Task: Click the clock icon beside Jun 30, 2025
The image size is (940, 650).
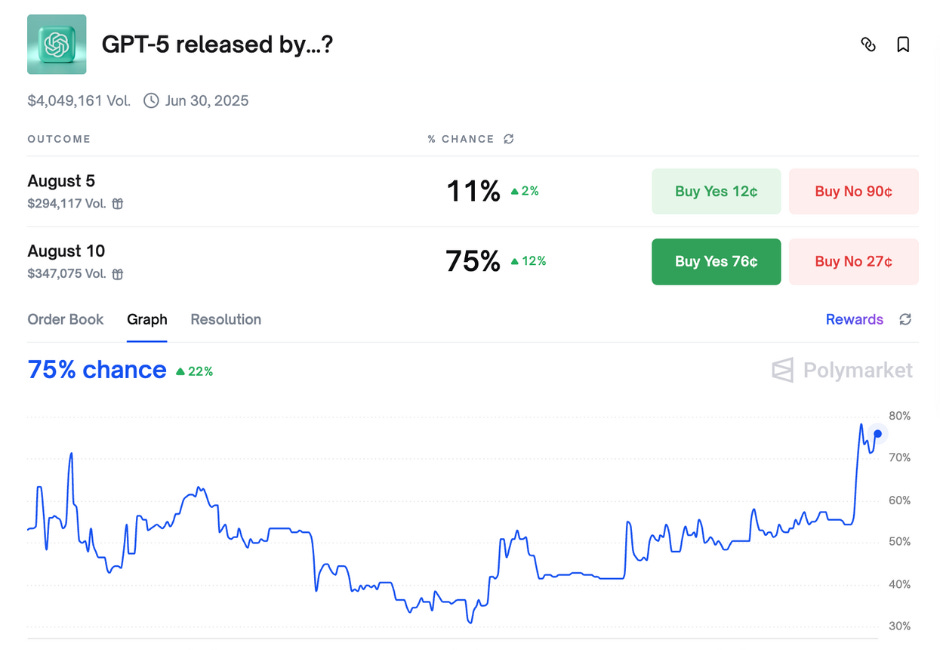Action: pyautogui.click(x=151, y=101)
